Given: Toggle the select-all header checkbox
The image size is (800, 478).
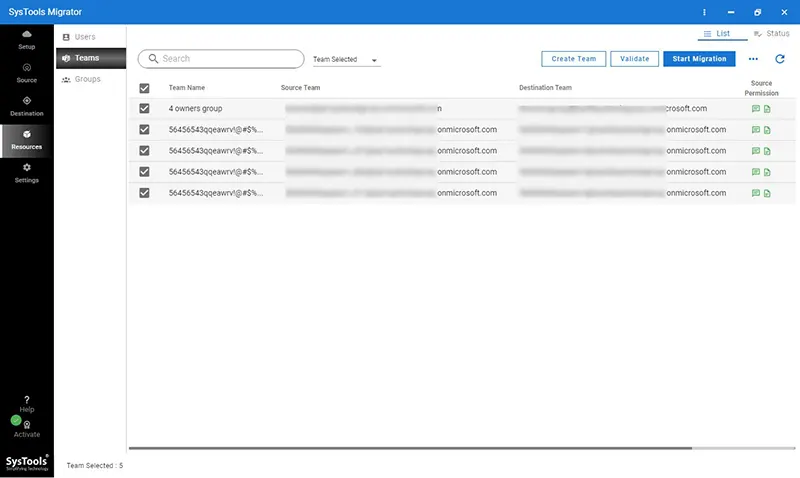Looking at the screenshot, I should [x=144, y=88].
